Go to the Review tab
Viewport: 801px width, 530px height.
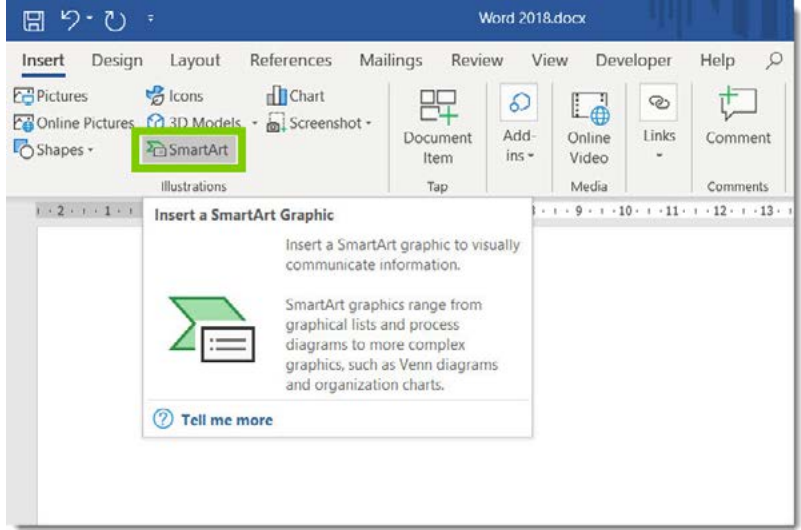tap(477, 60)
